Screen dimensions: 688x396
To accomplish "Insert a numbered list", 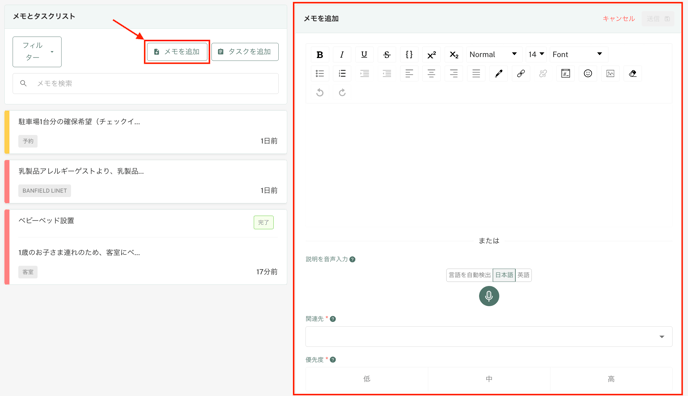I will (x=342, y=73).
